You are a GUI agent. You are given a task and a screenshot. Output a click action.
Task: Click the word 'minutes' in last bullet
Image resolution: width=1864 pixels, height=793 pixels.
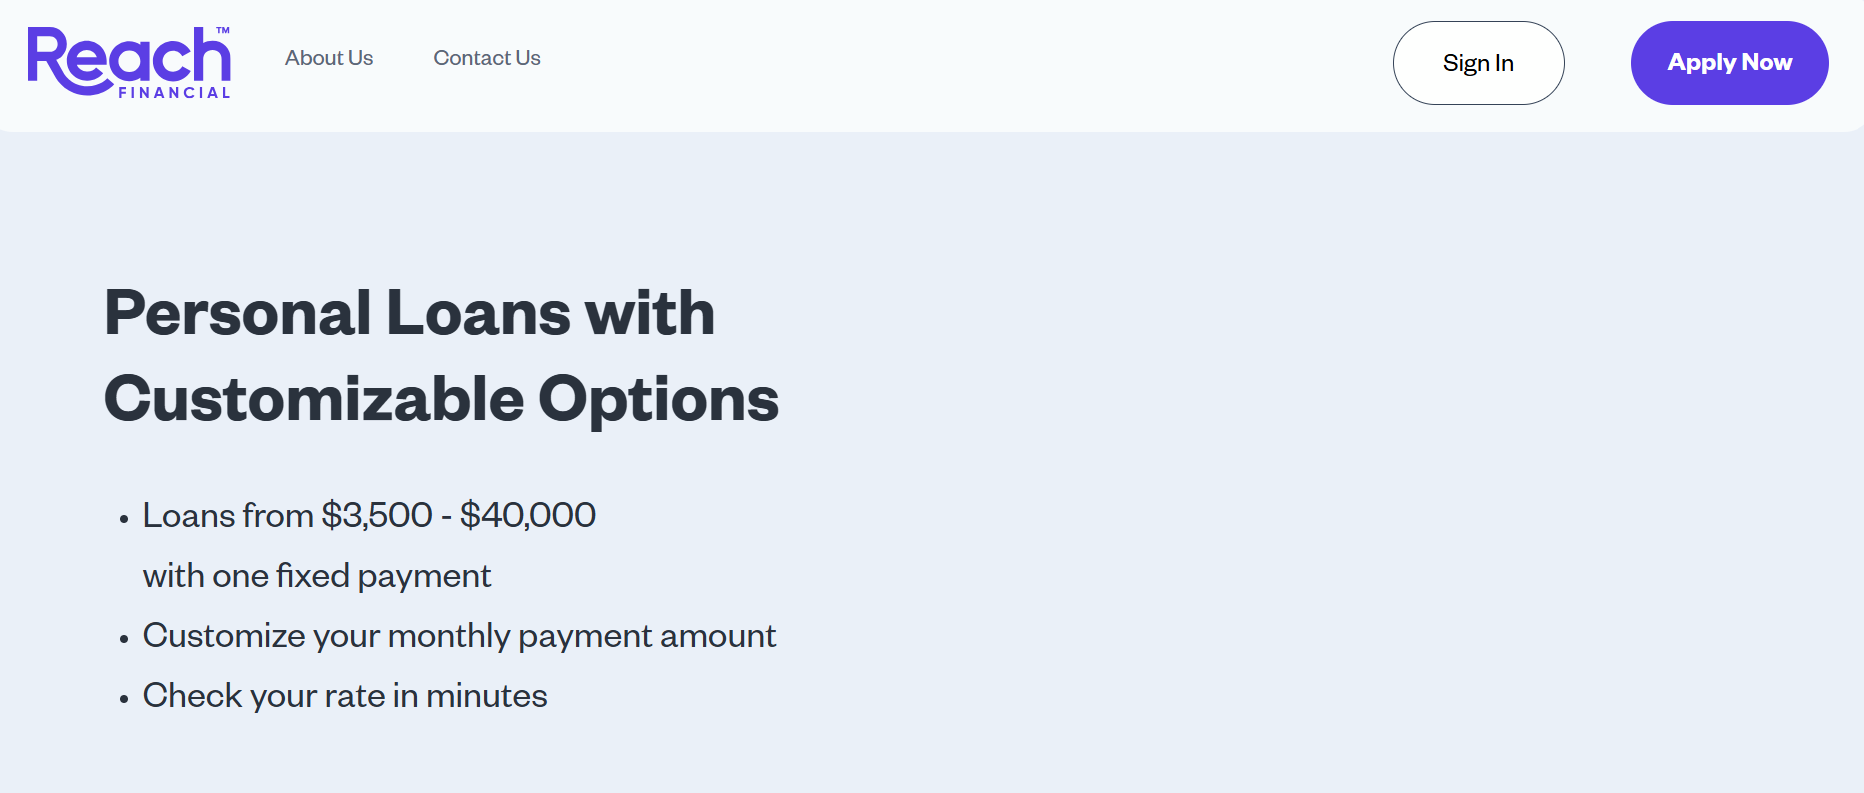(487, 696)
